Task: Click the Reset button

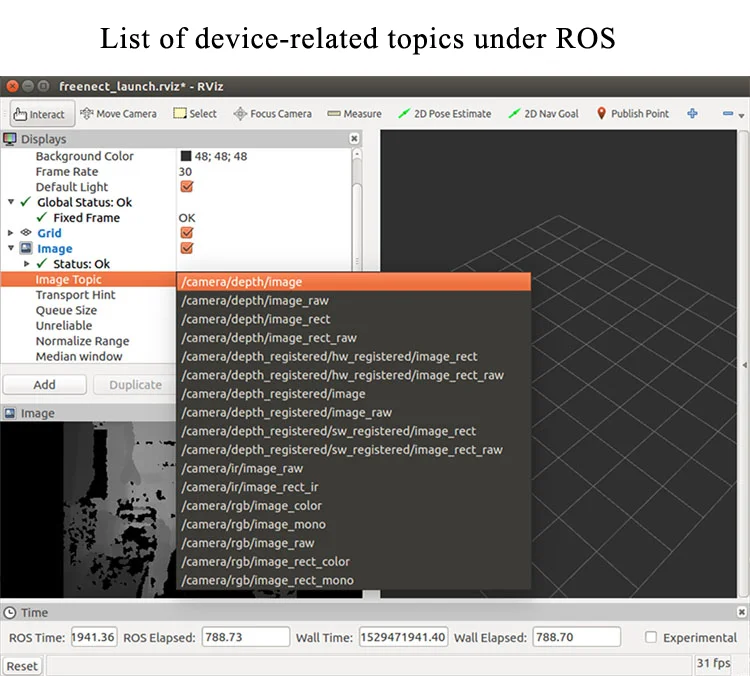Action: 22,666
